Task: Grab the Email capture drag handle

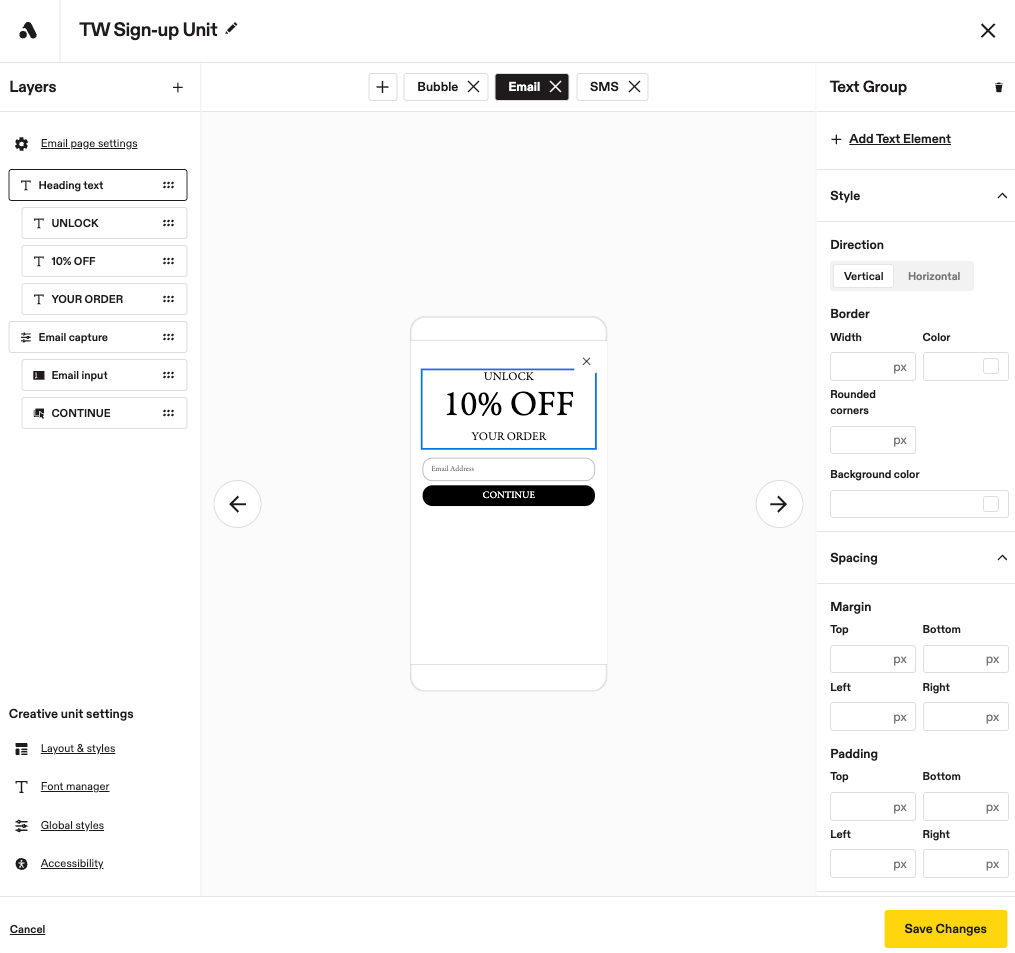Action: pos(168,337)
